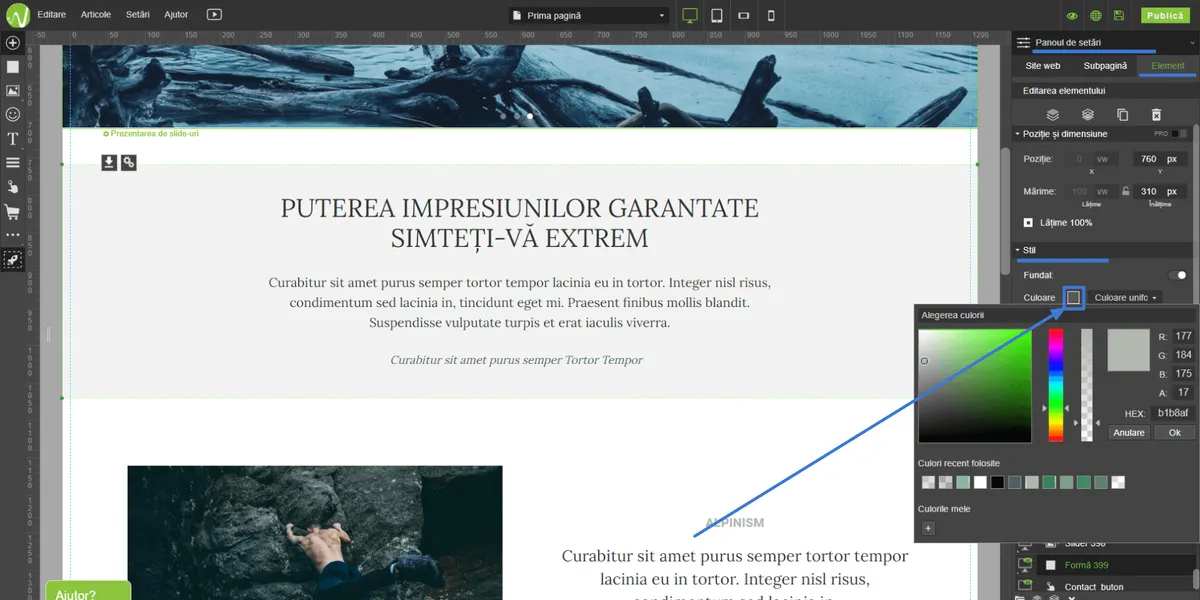Click the video tutorial play icon
Viewport: 1200px width, 600px height.
[214, 15]
